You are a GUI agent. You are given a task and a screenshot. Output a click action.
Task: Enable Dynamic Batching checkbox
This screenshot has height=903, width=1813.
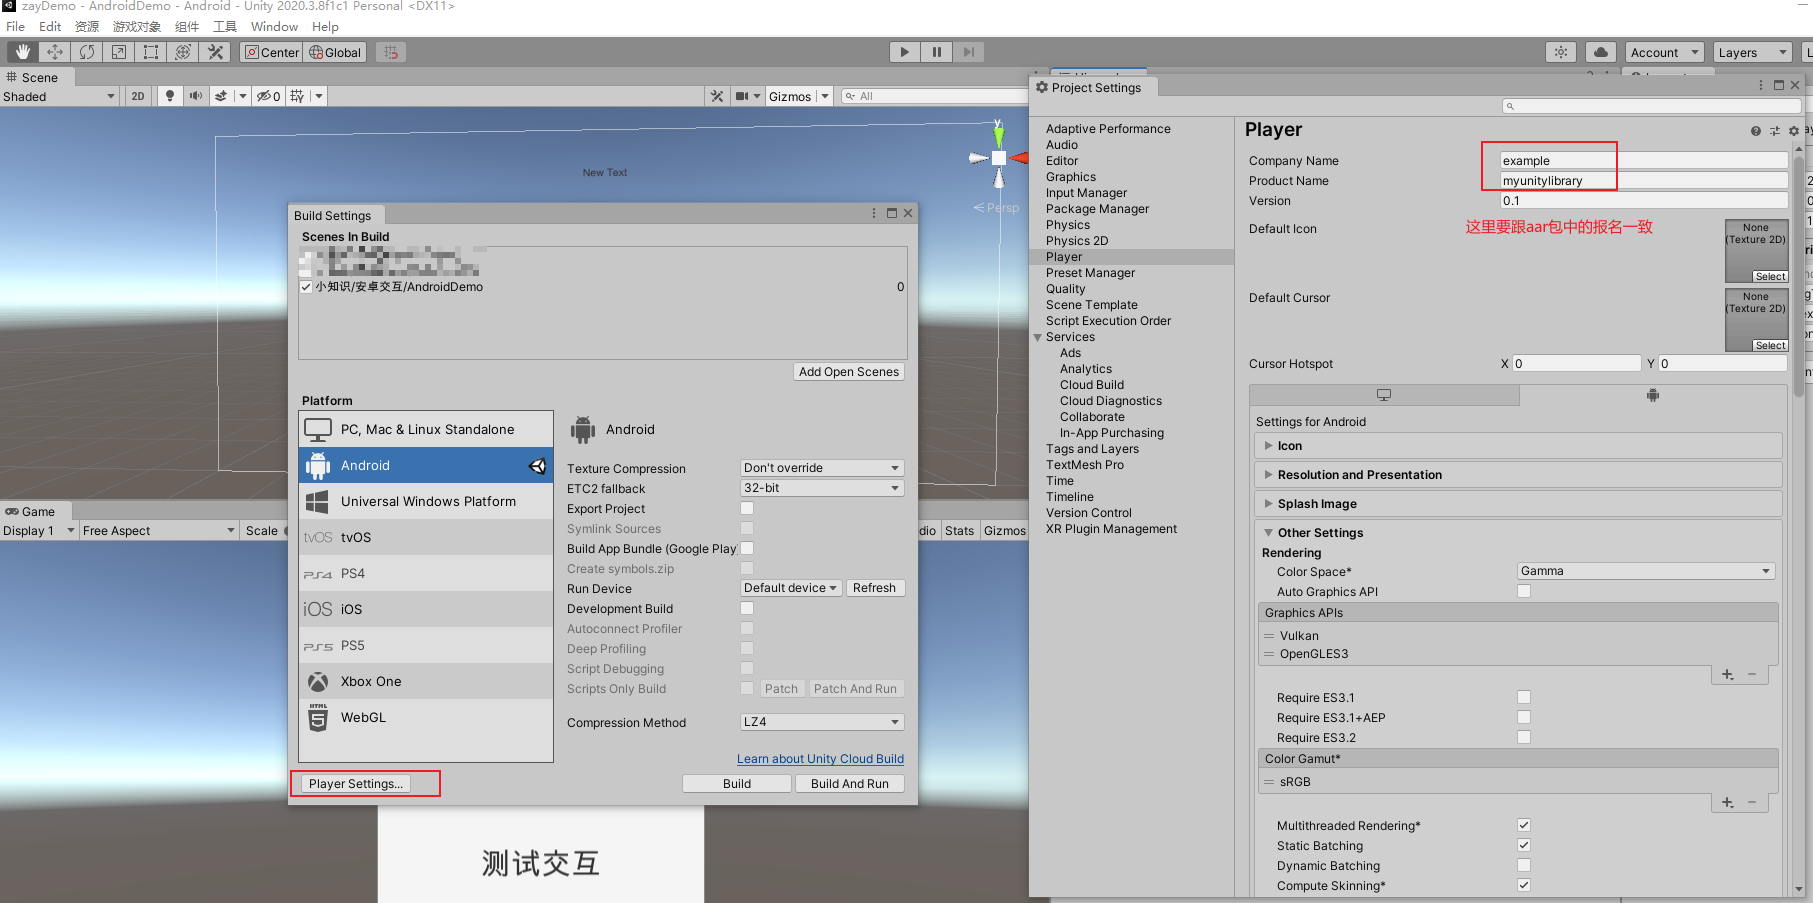pos(1524,865)
